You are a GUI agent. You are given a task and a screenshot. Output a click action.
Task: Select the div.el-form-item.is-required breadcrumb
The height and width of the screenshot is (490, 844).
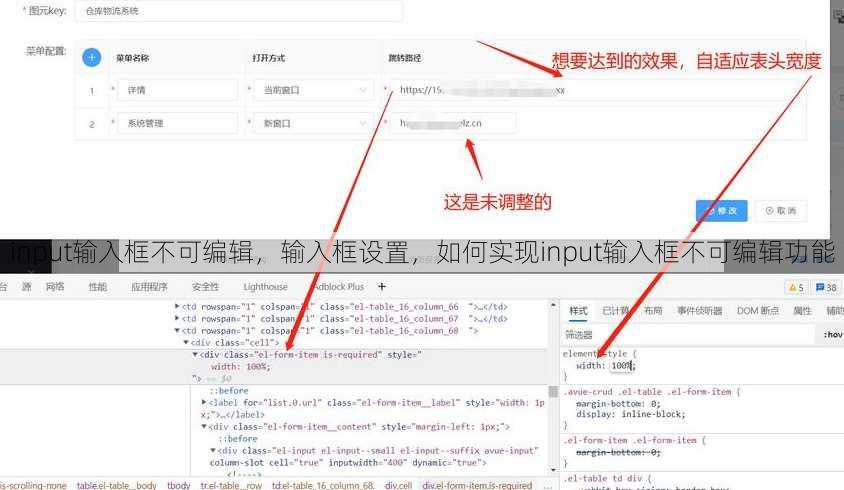coord(477,485)
